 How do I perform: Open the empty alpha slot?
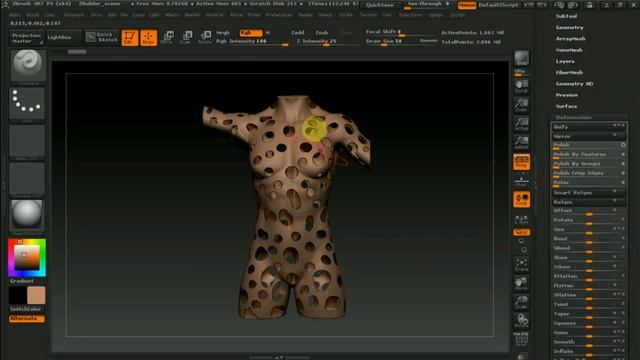(x=27, y=141)
